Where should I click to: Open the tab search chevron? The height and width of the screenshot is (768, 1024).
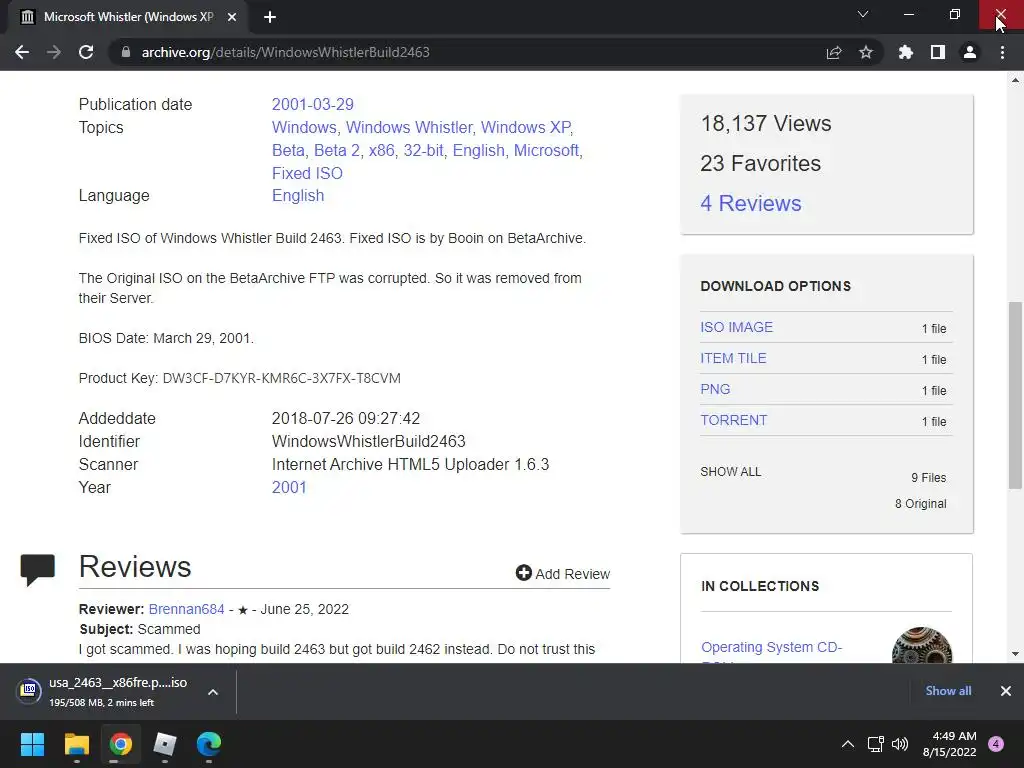(863, 14)
